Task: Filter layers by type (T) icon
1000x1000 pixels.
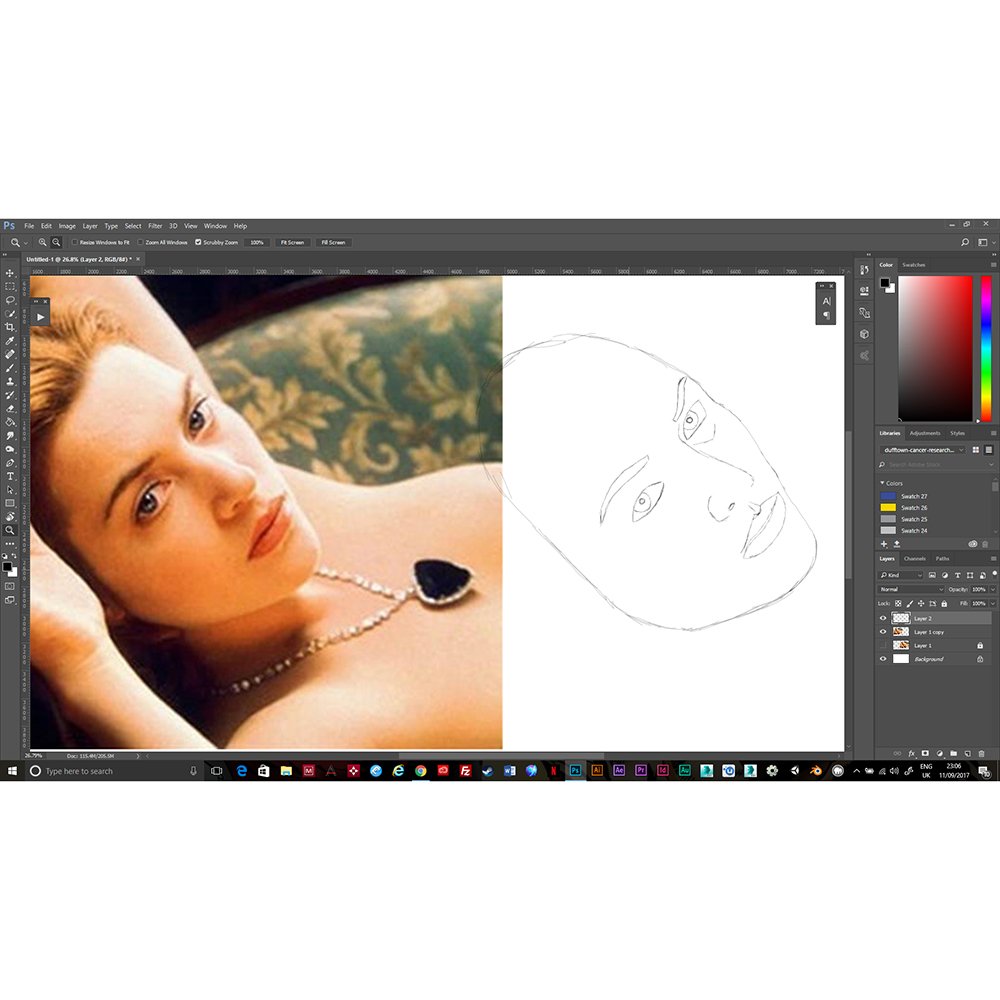Action: 957,575
